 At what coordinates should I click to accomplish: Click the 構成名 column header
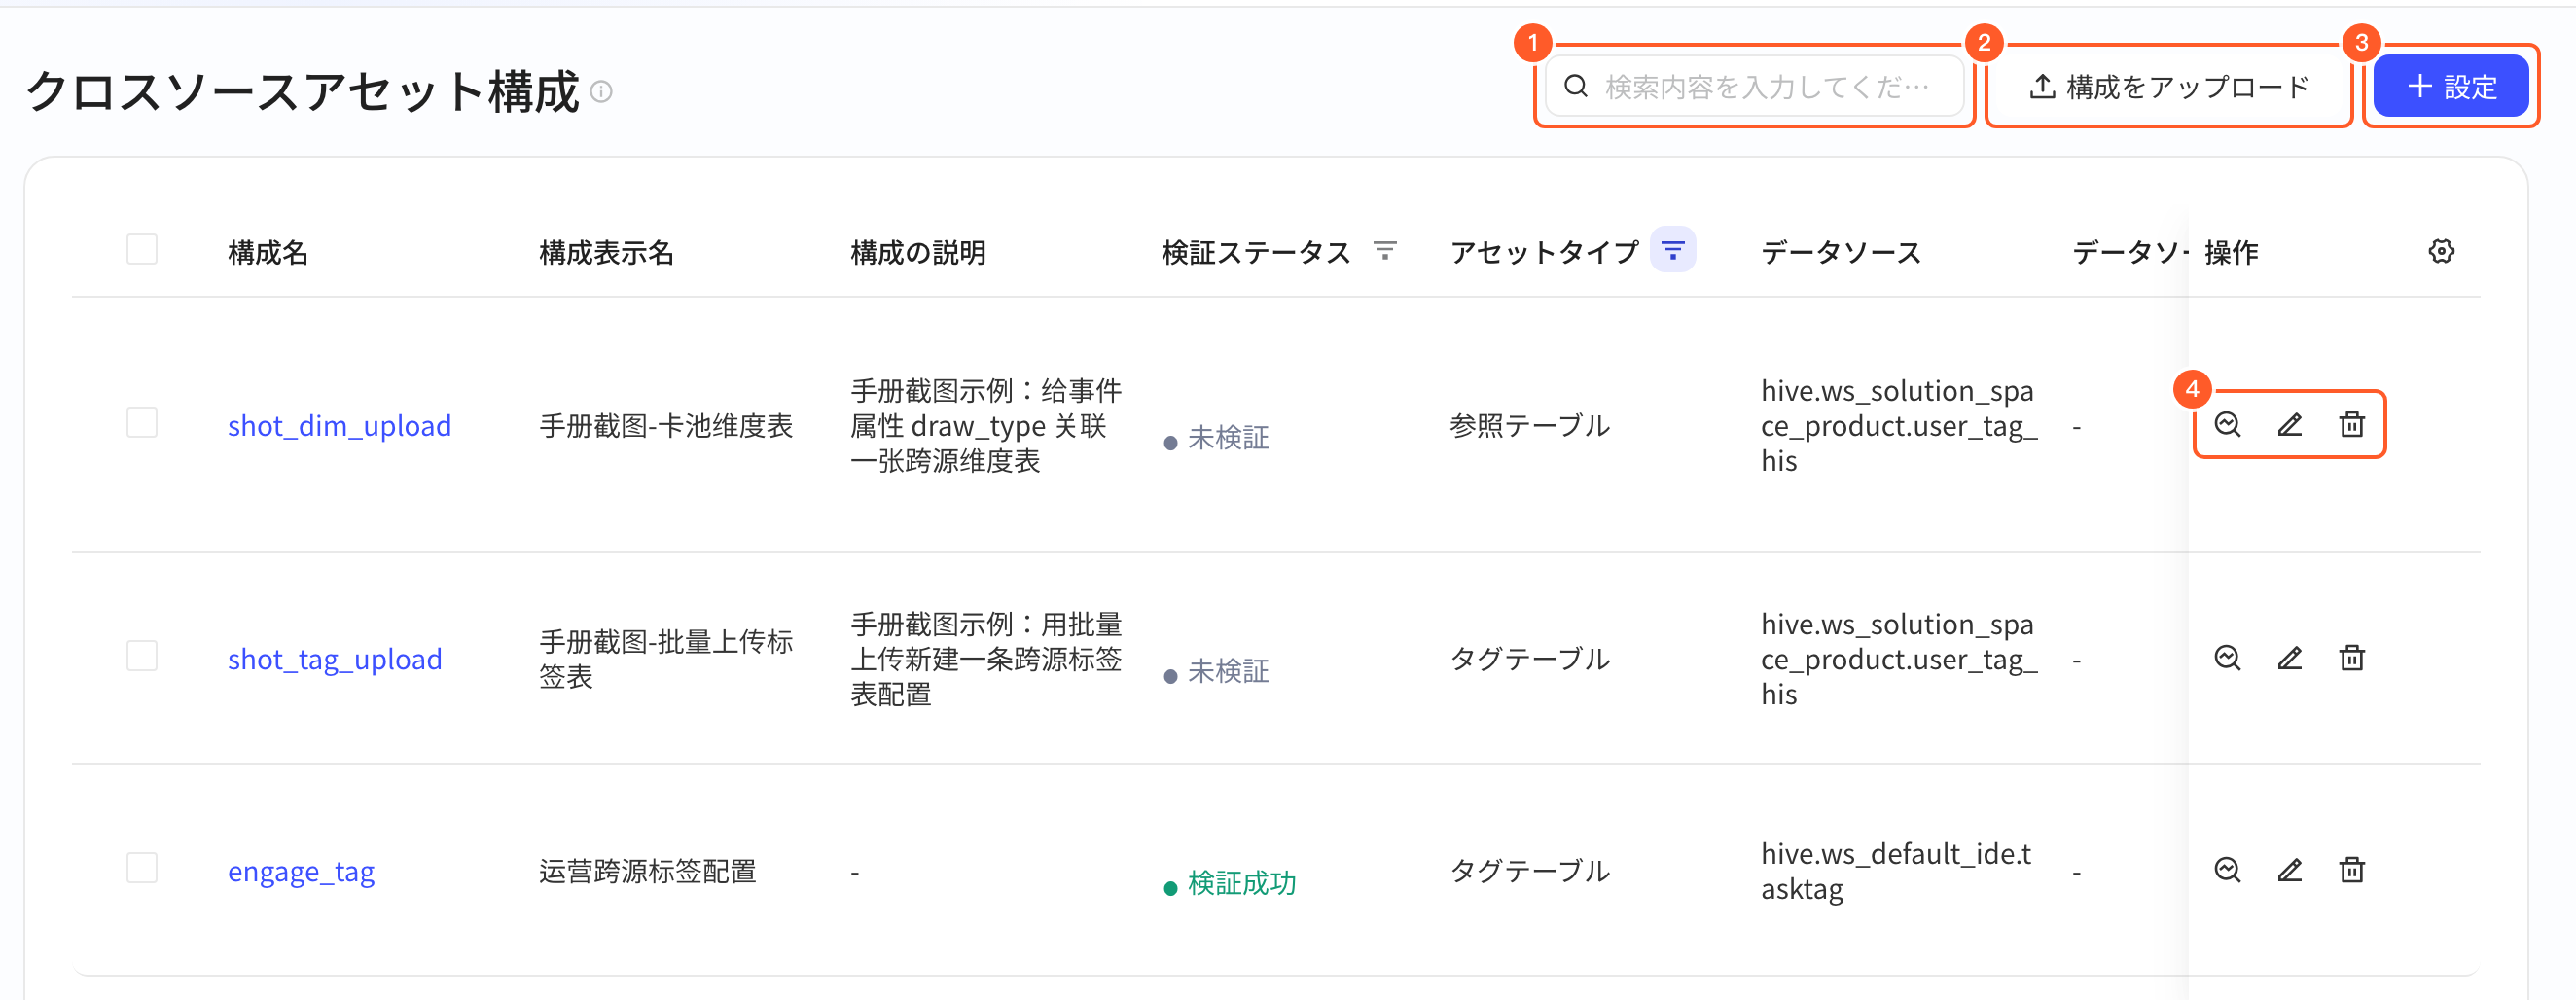click(268, 252)
